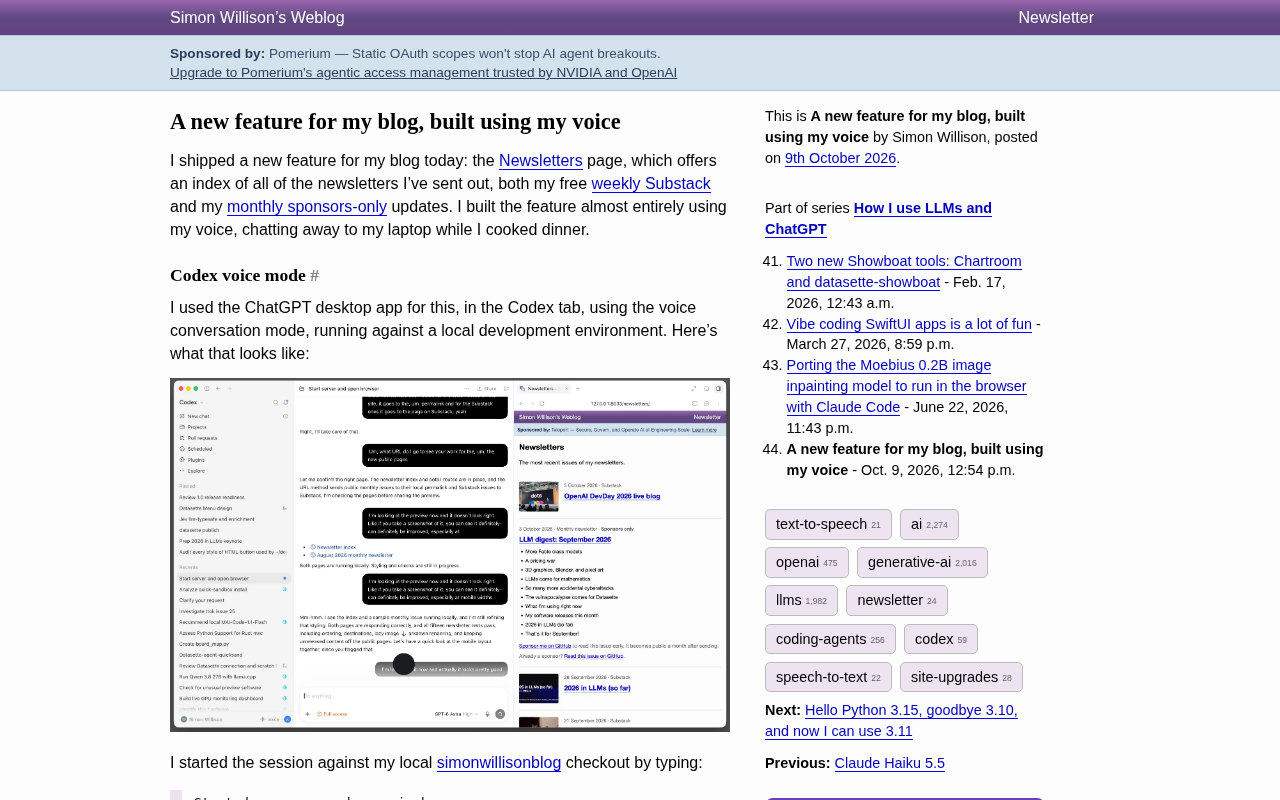Open the Codex app screenshot image
Screen dimensions: 1280x800
coord(450,555)
